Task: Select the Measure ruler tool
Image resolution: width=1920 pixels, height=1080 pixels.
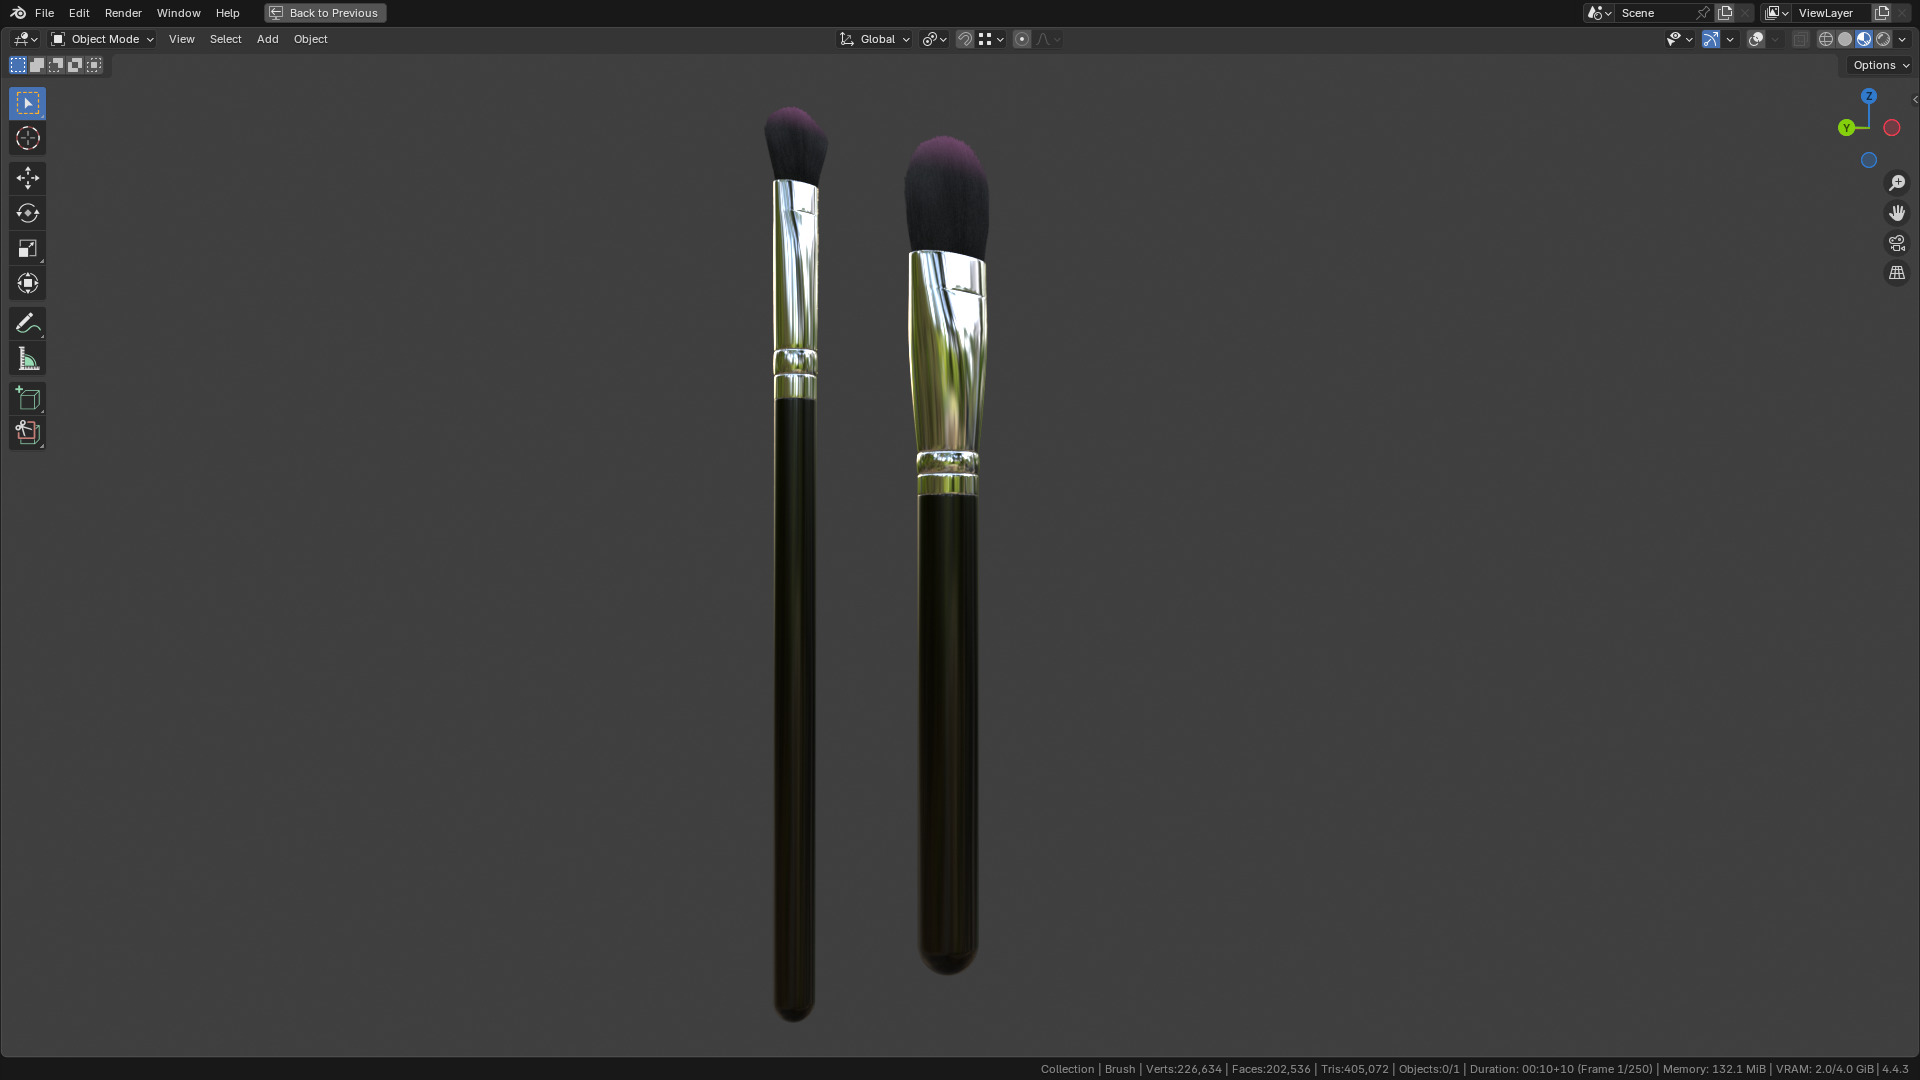Action: 27,358
